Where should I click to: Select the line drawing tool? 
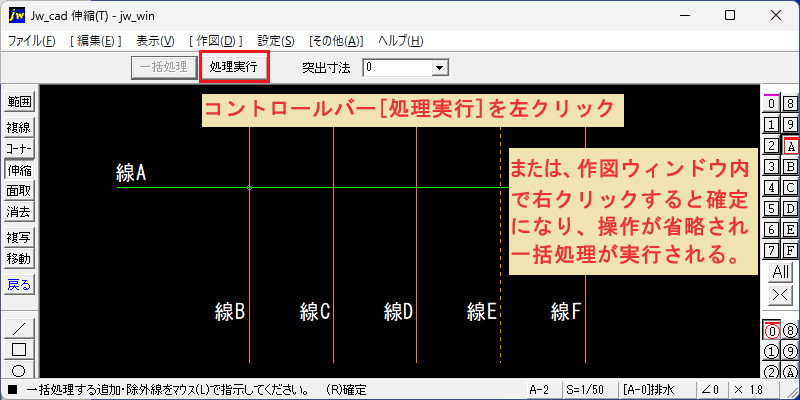tap(19, 328)
